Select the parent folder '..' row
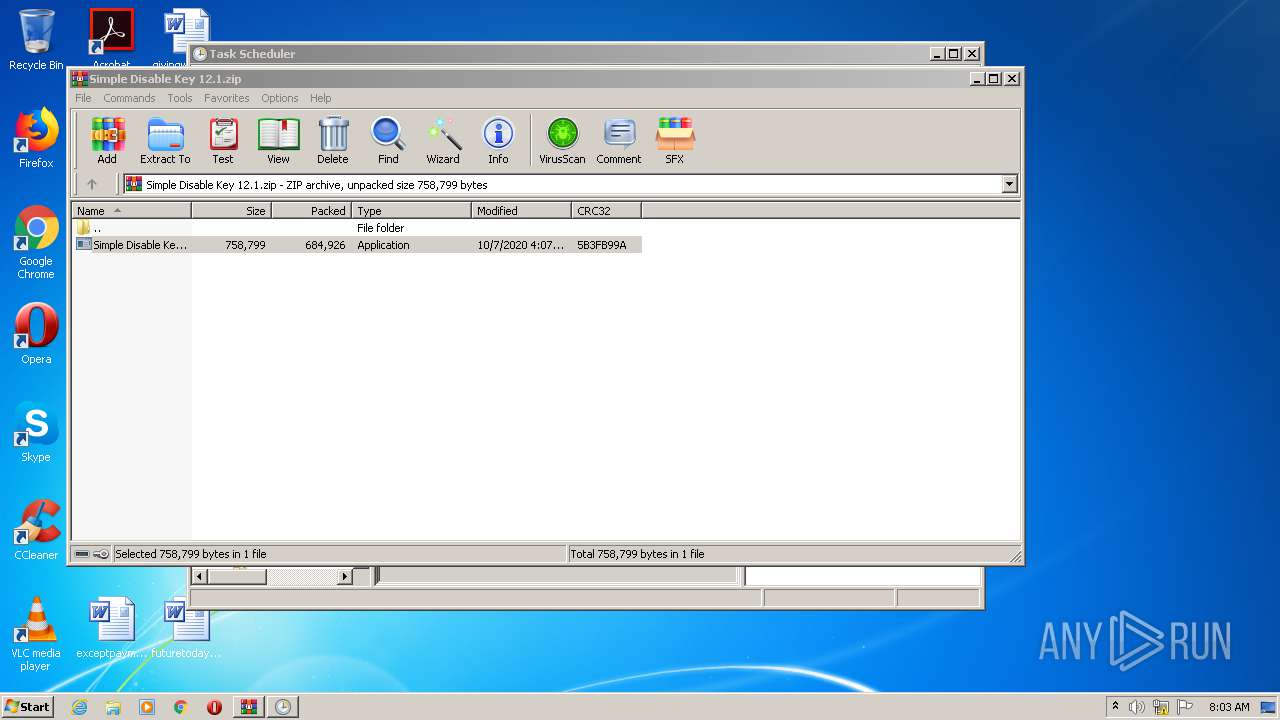 pos(357,228)
